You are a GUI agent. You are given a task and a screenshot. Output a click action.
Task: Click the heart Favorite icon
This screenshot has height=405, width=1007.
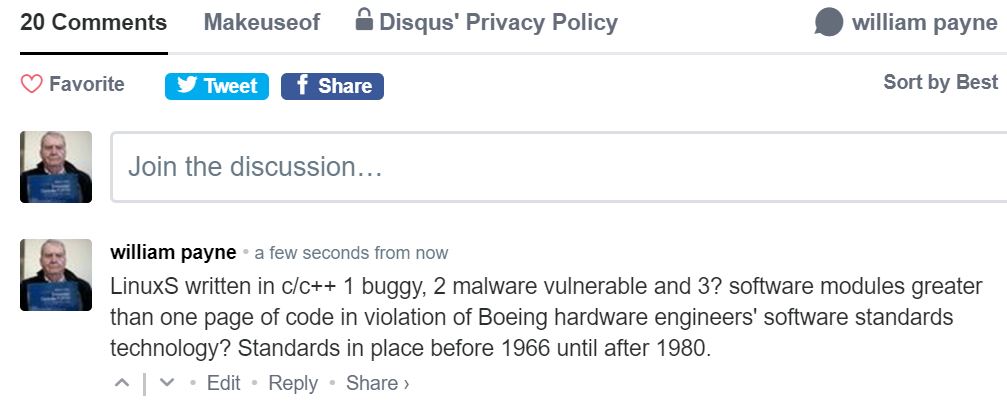pos(31,84)
